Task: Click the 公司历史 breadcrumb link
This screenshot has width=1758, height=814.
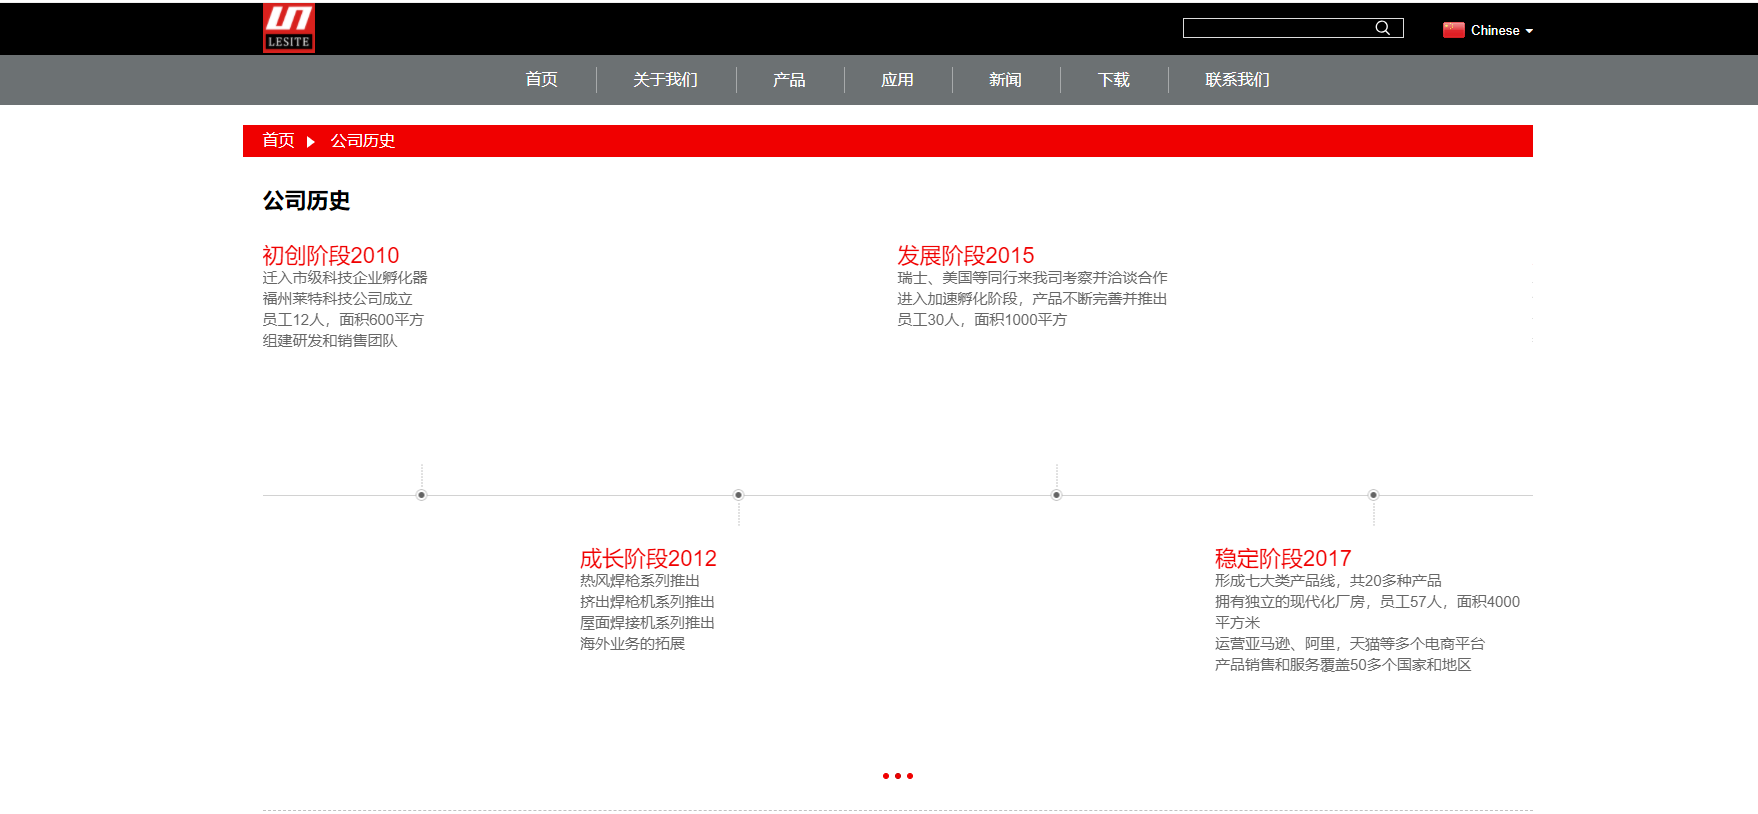Action: coord(363,141)
